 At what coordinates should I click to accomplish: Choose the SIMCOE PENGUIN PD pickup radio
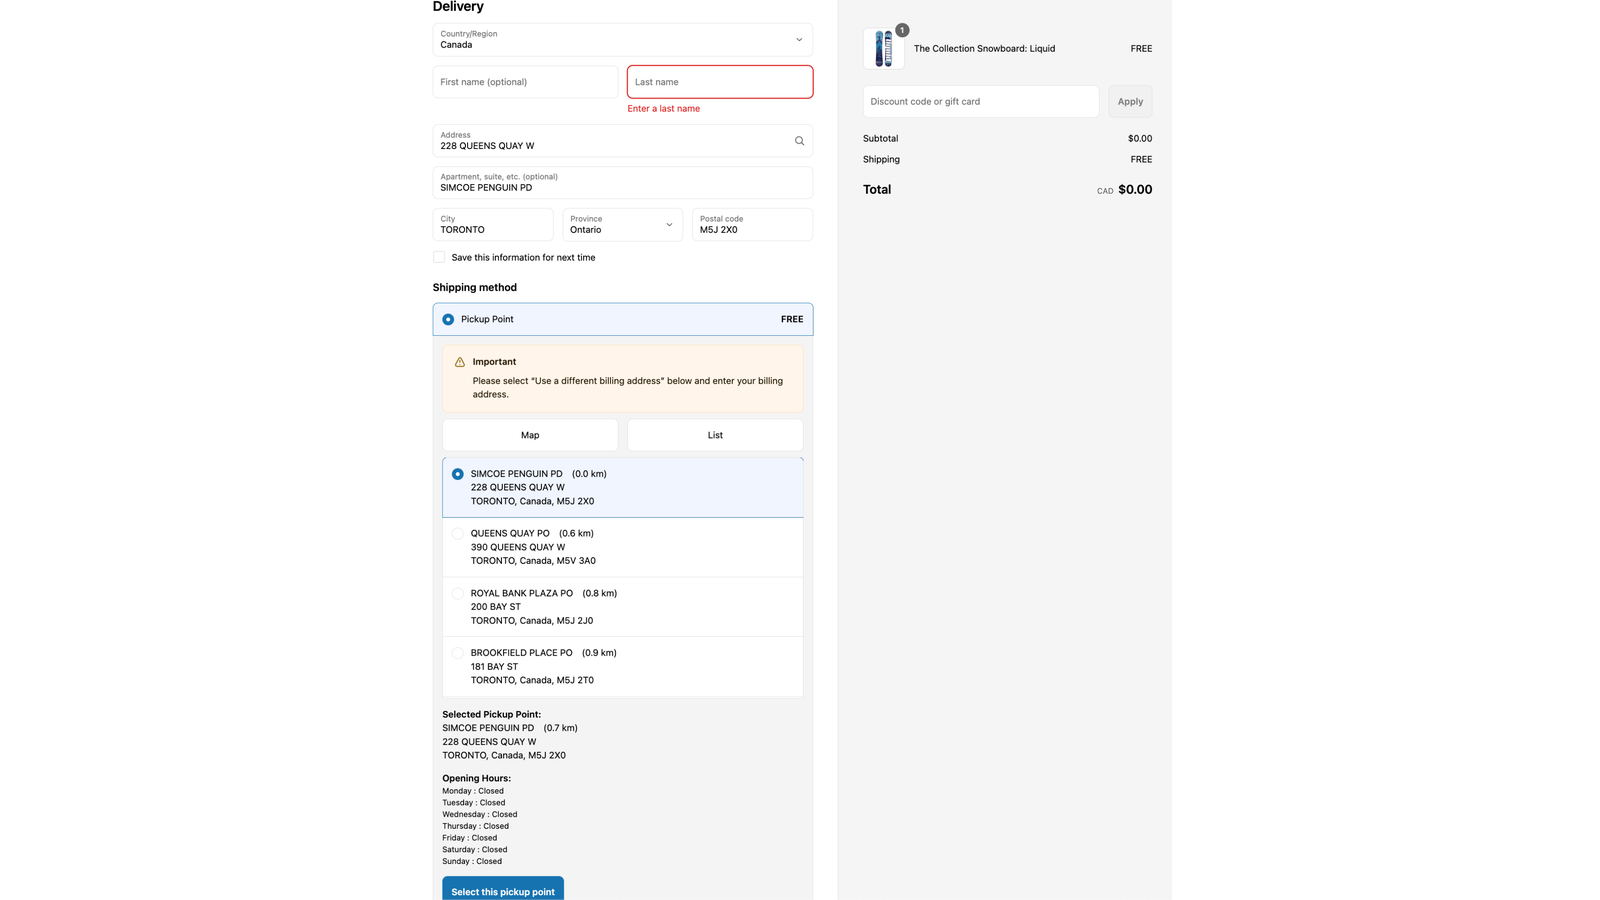click(458, 474)
